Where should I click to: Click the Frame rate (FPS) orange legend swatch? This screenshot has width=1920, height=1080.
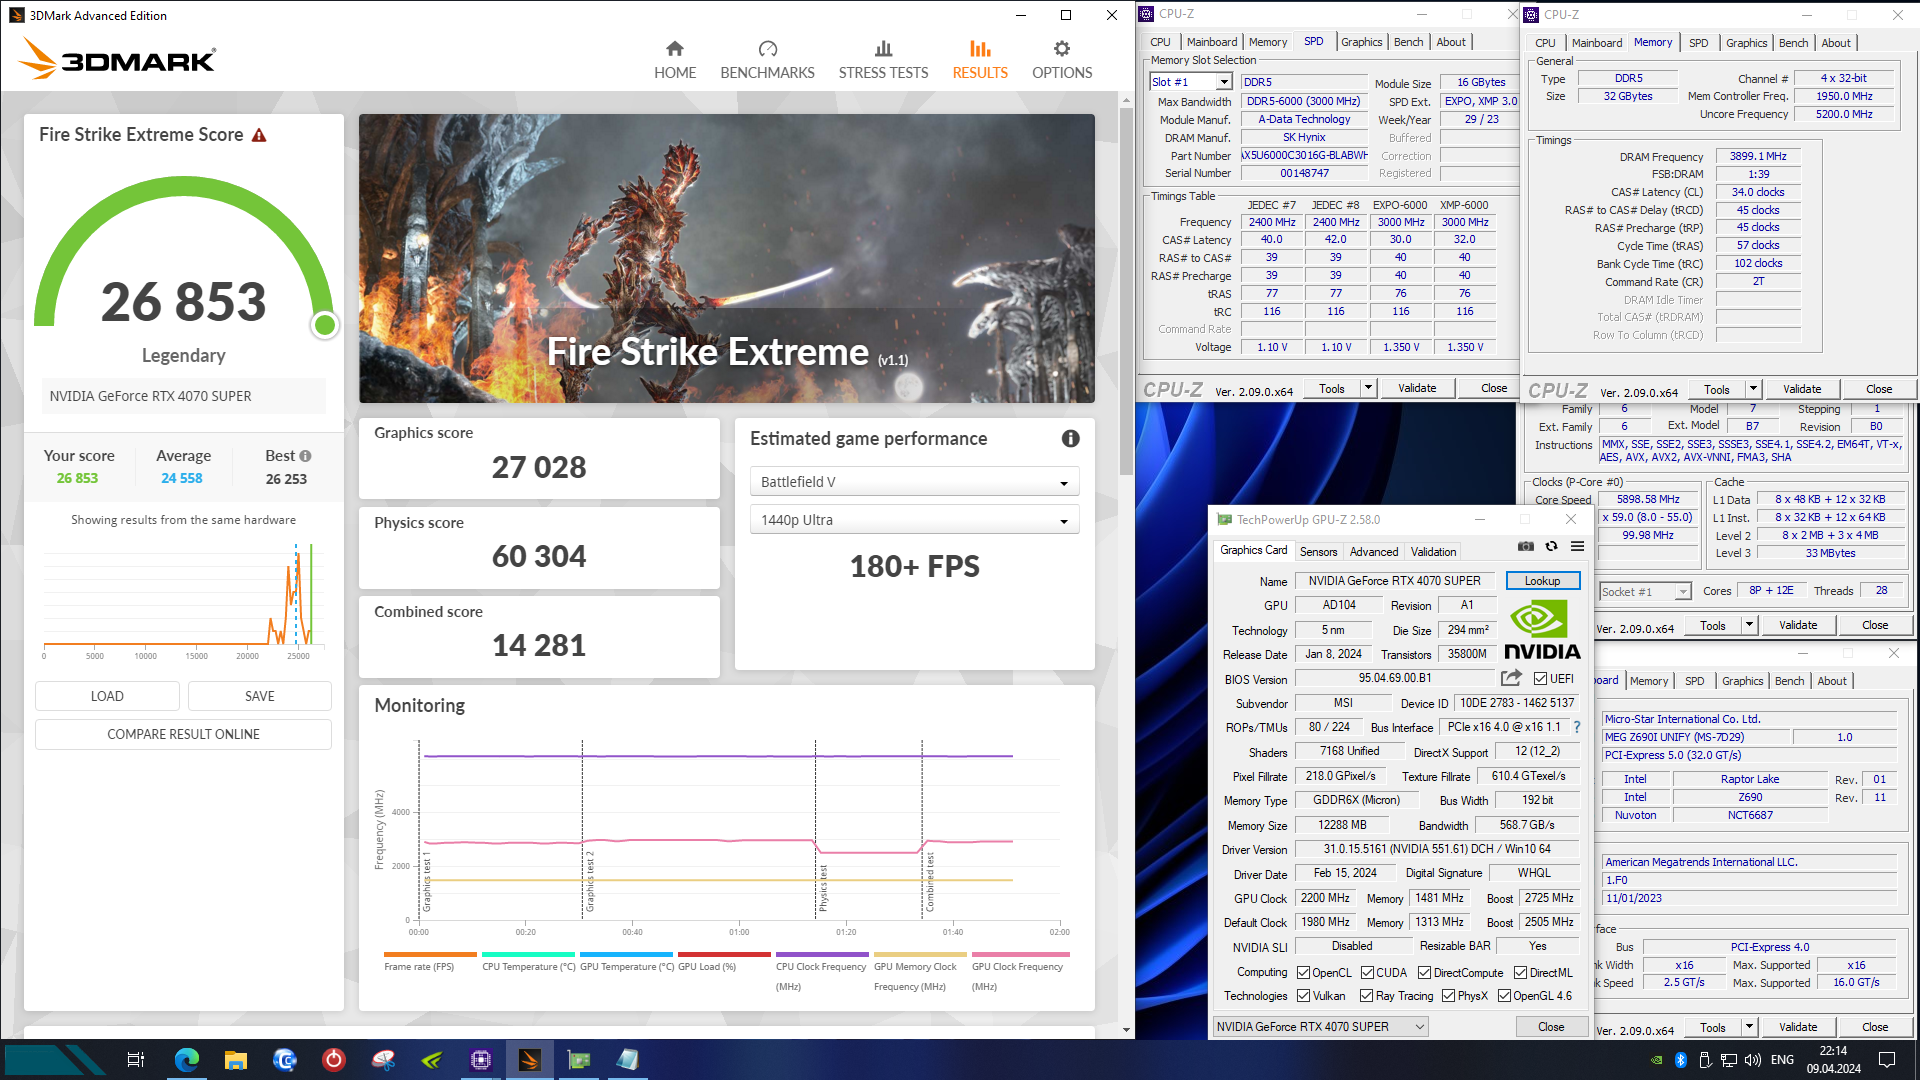[430, 954]
